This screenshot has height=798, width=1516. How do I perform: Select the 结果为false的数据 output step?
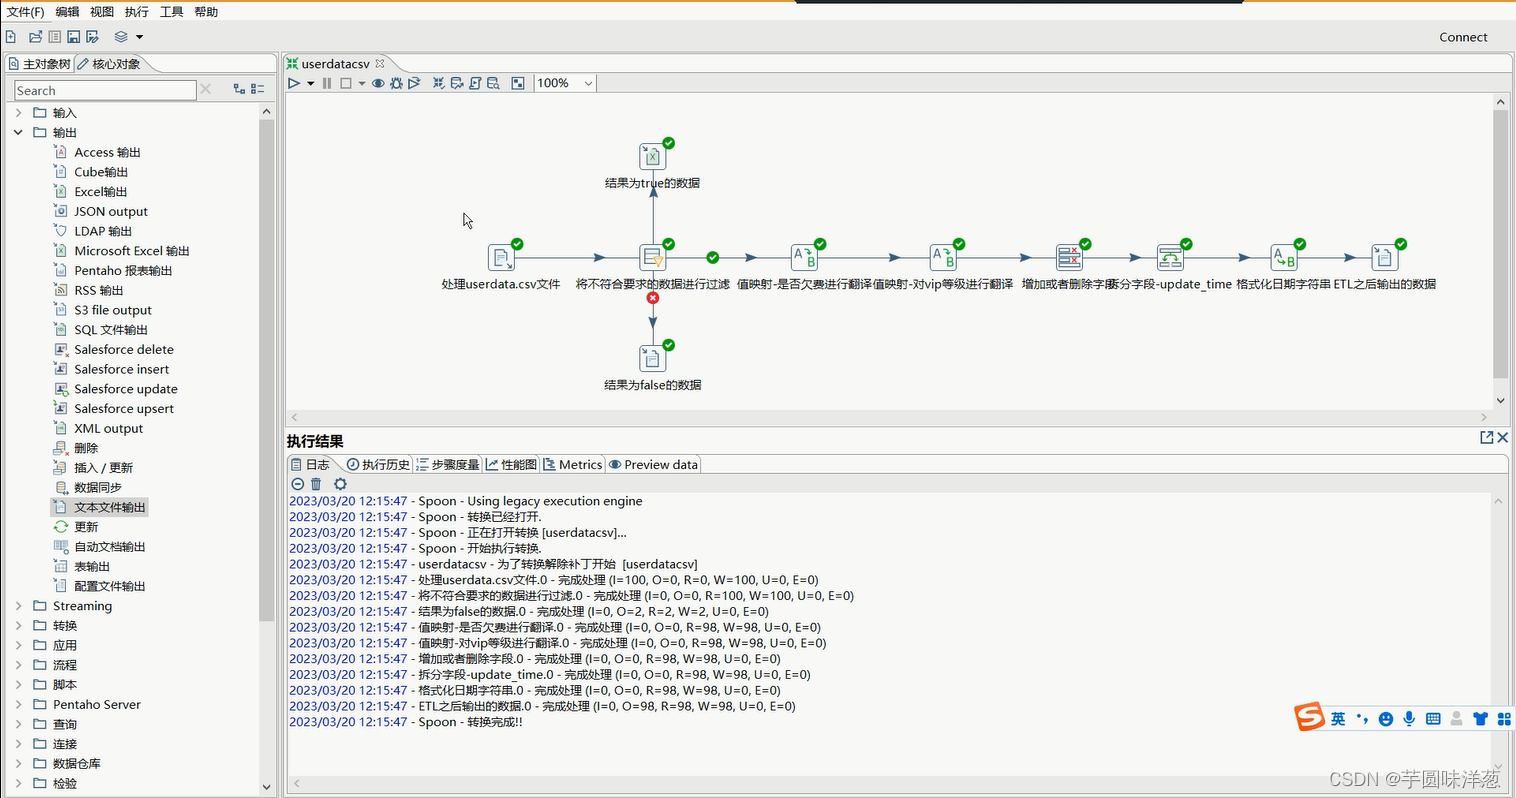coord(652,358)
